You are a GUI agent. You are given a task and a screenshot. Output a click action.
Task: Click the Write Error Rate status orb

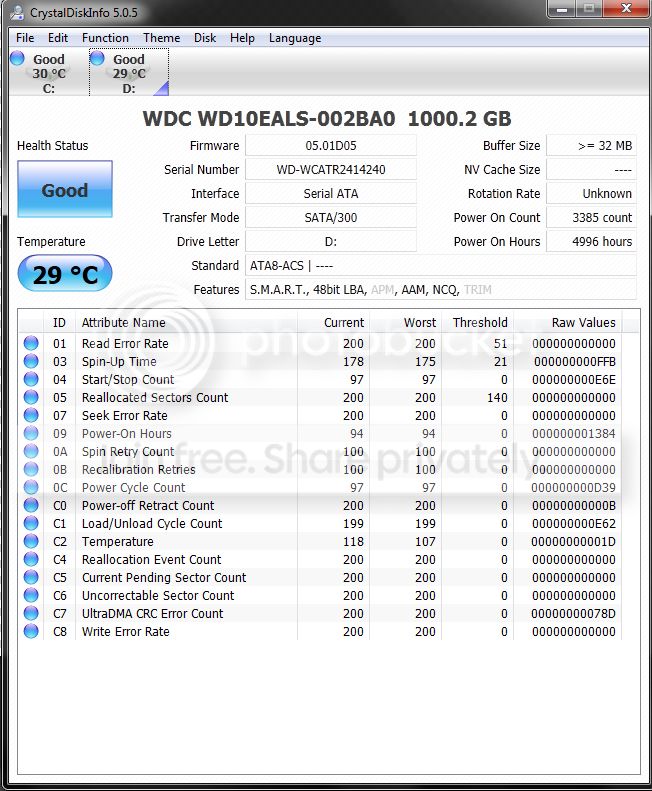click(31, 631)
